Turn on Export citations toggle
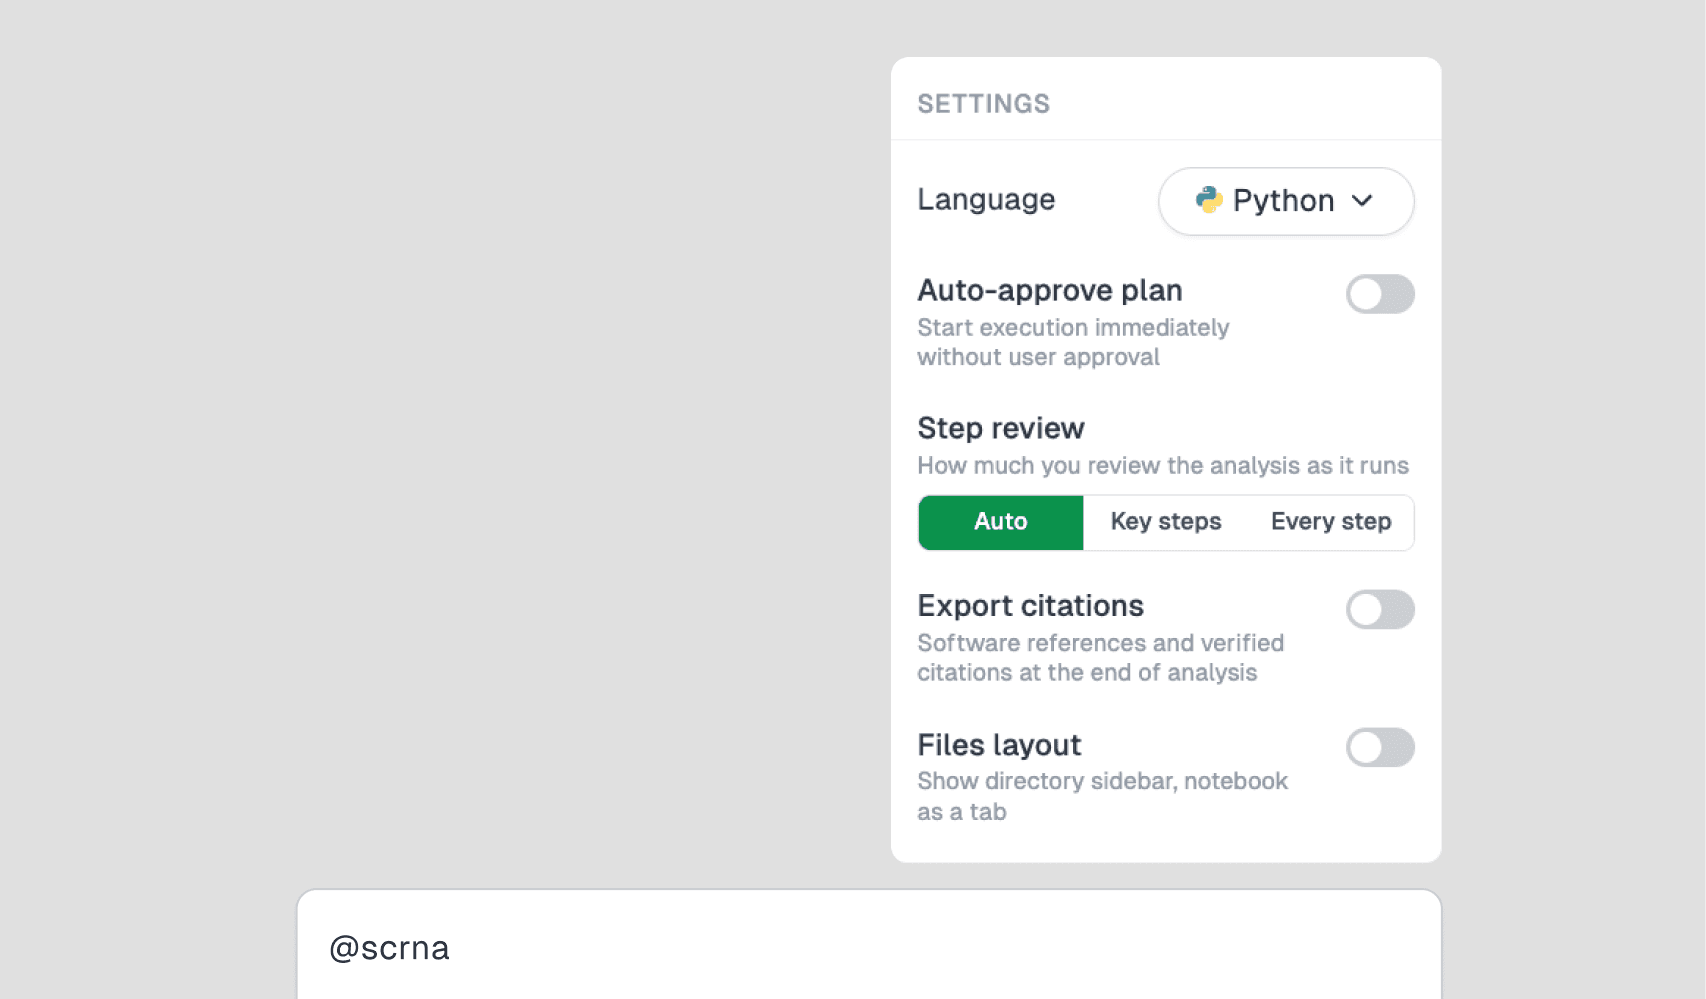Viewport: 1706px width, 999px height. (x=1380, y=609)
